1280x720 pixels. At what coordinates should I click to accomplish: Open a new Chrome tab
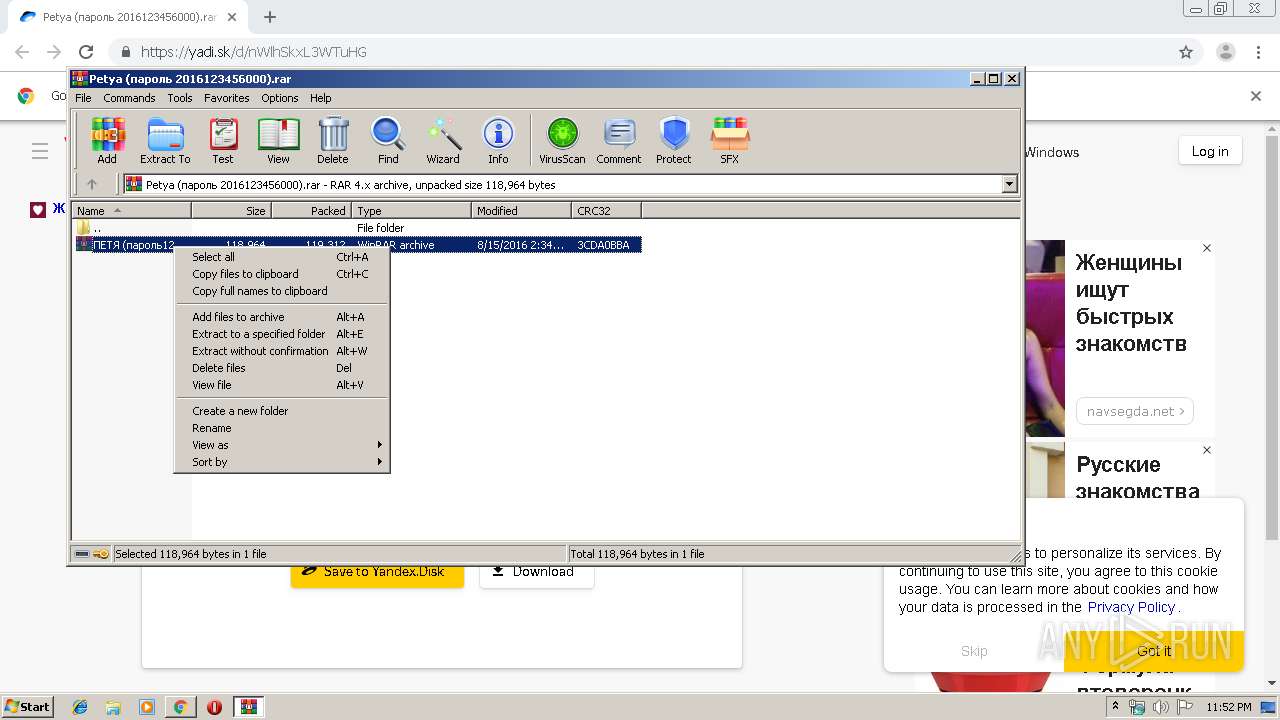270,17
